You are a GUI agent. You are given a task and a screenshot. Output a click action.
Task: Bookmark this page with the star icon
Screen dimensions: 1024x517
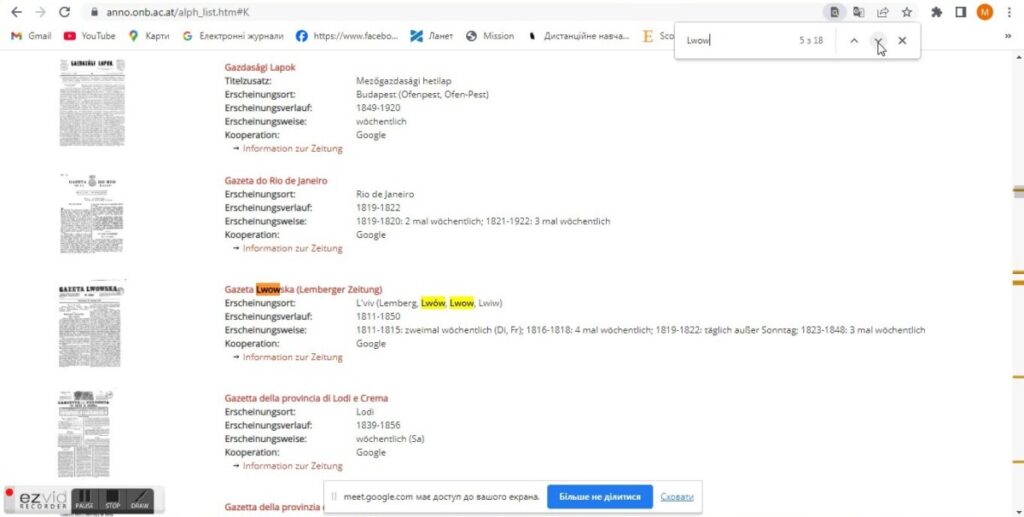907,12
